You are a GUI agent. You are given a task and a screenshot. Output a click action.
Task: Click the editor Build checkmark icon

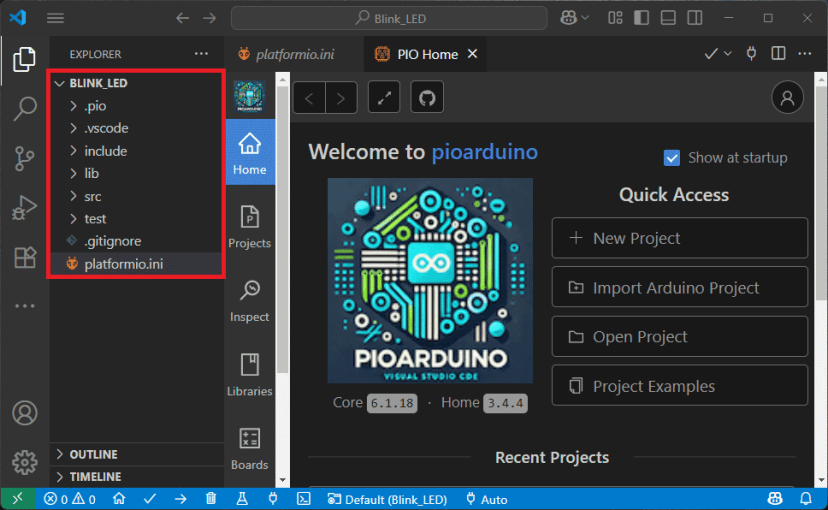click(711, 54)
